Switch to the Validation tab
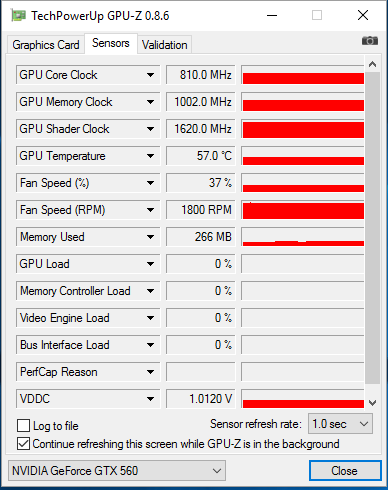Screen dimensions: 388x490 [x=164, y=45]
